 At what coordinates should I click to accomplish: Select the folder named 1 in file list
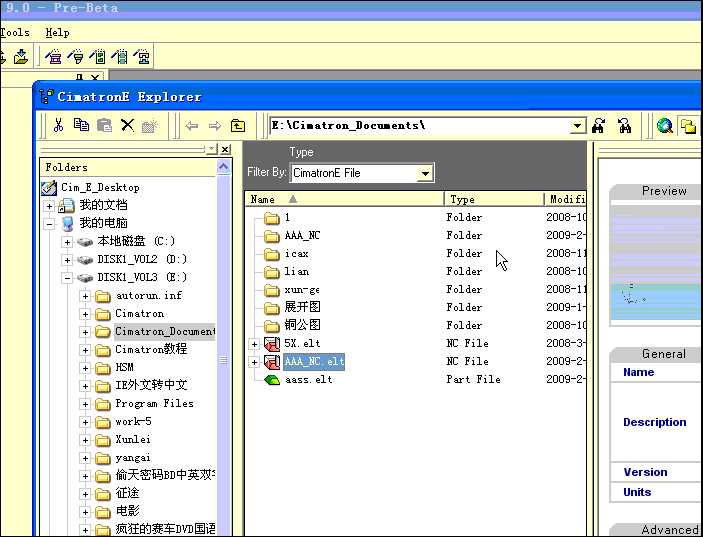(x=287, y=218)
